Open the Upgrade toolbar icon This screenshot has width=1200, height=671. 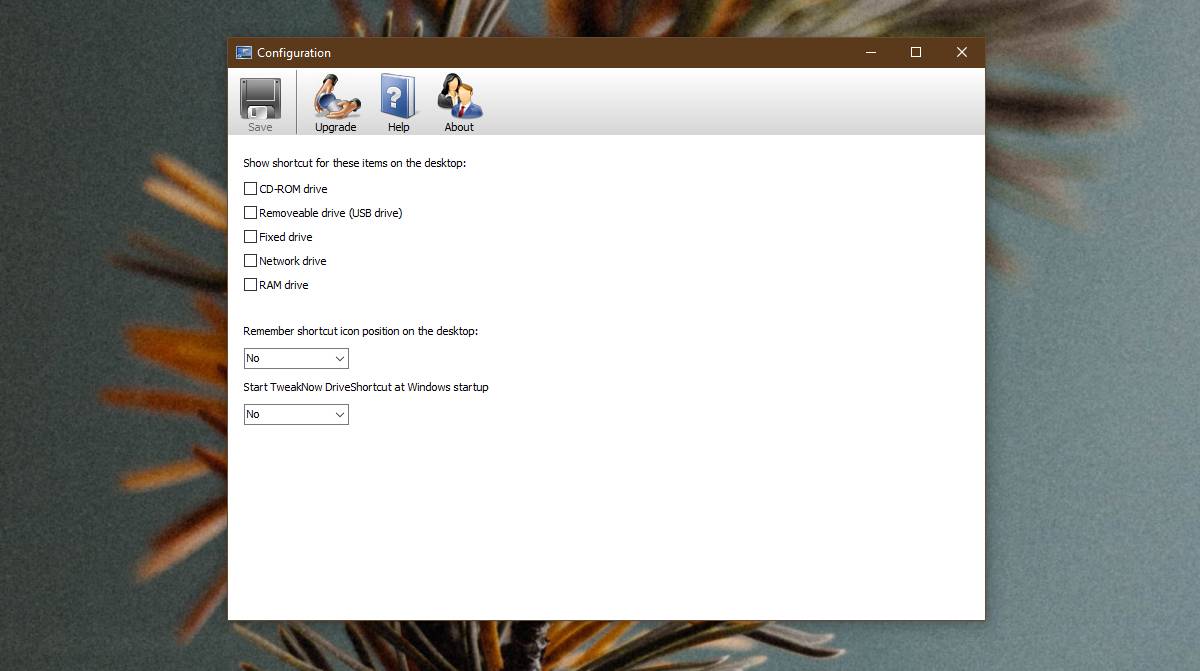point(336,96)
